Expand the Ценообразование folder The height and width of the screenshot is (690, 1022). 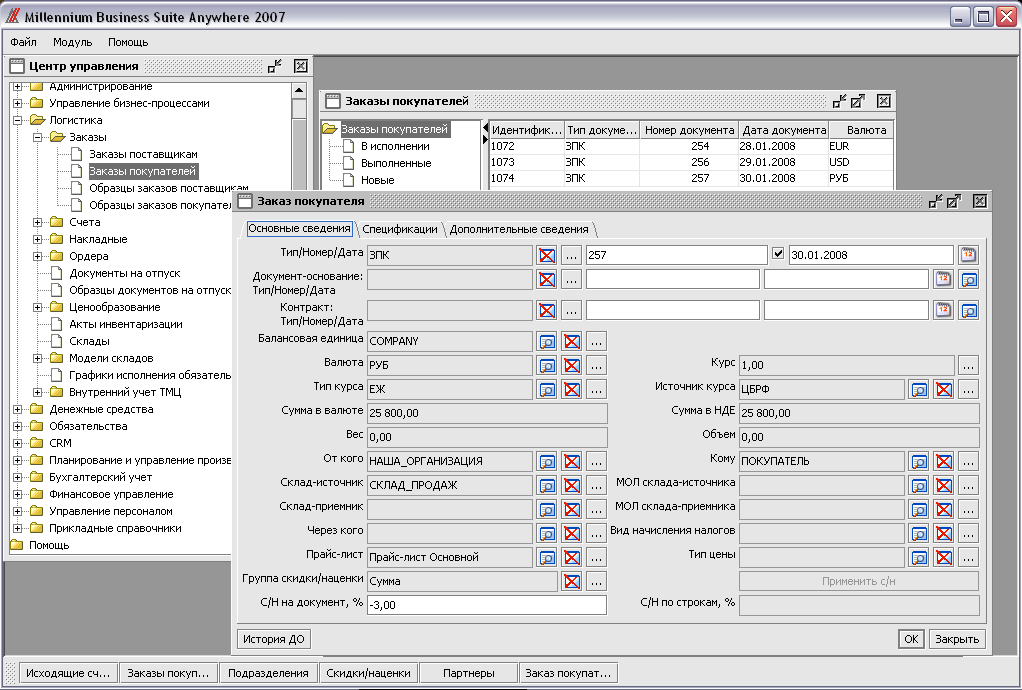[x=38, y=307]
